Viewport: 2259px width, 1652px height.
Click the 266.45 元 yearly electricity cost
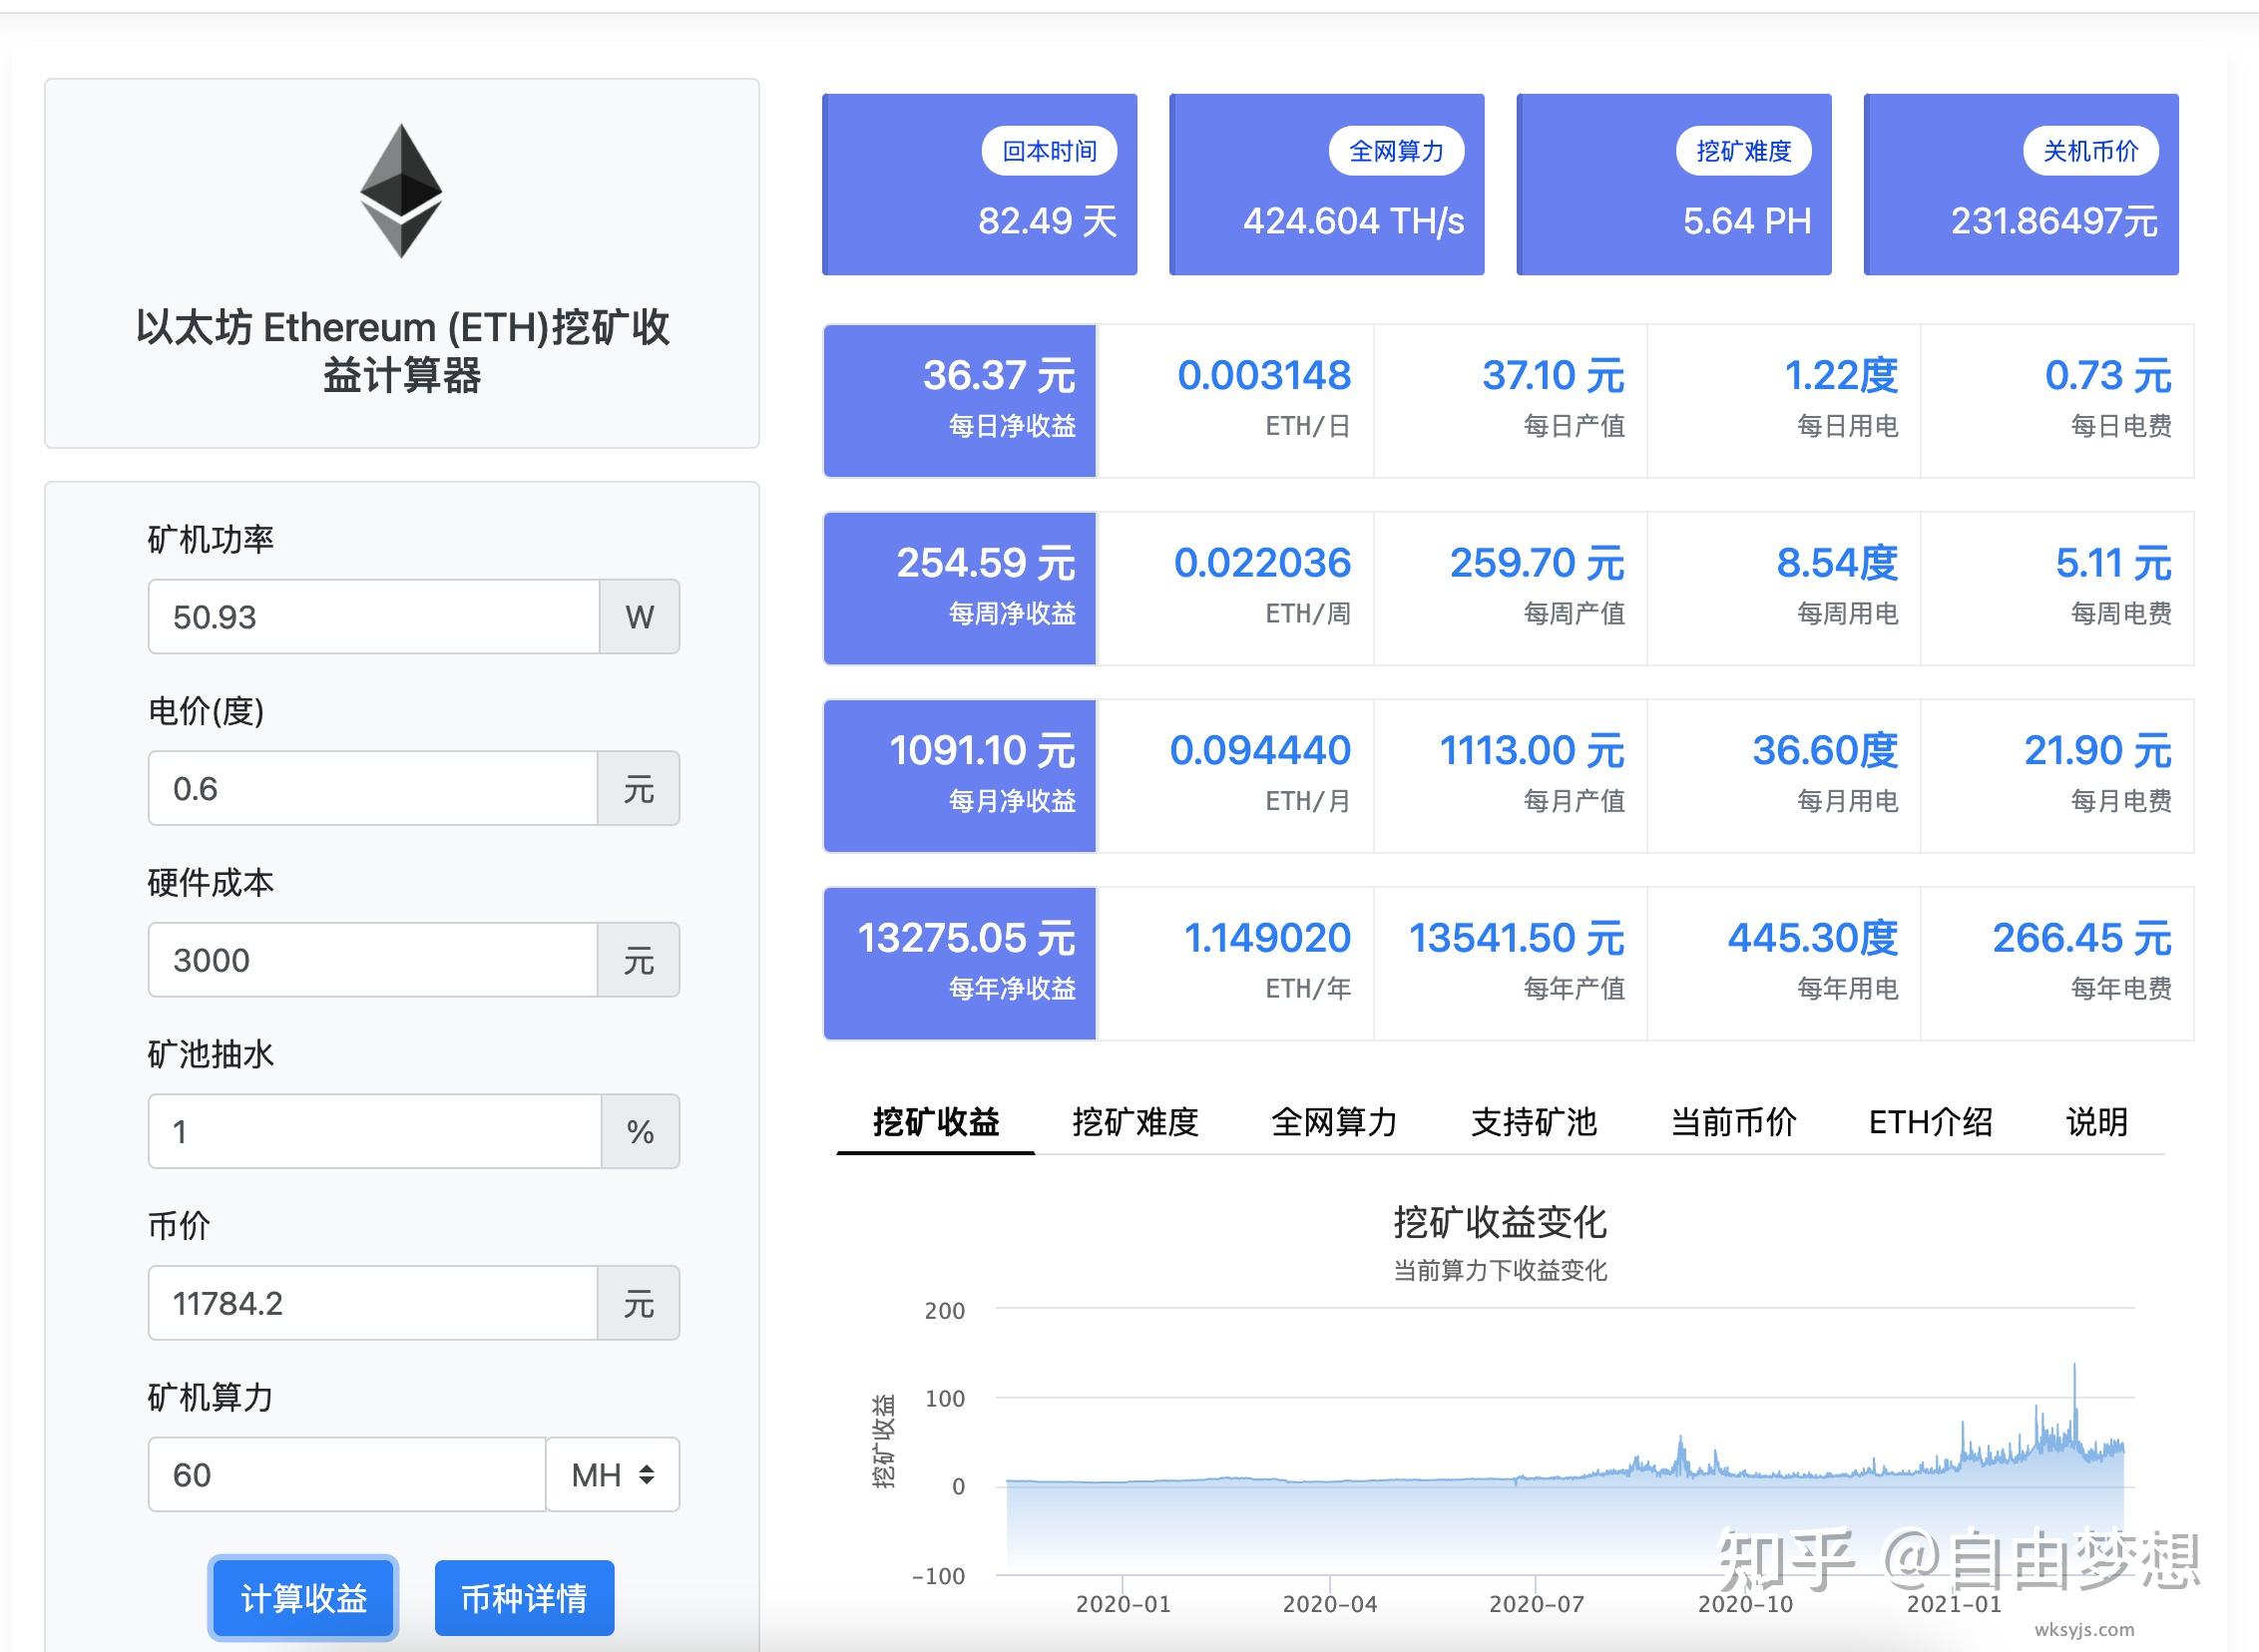[x=2082, y=938]
